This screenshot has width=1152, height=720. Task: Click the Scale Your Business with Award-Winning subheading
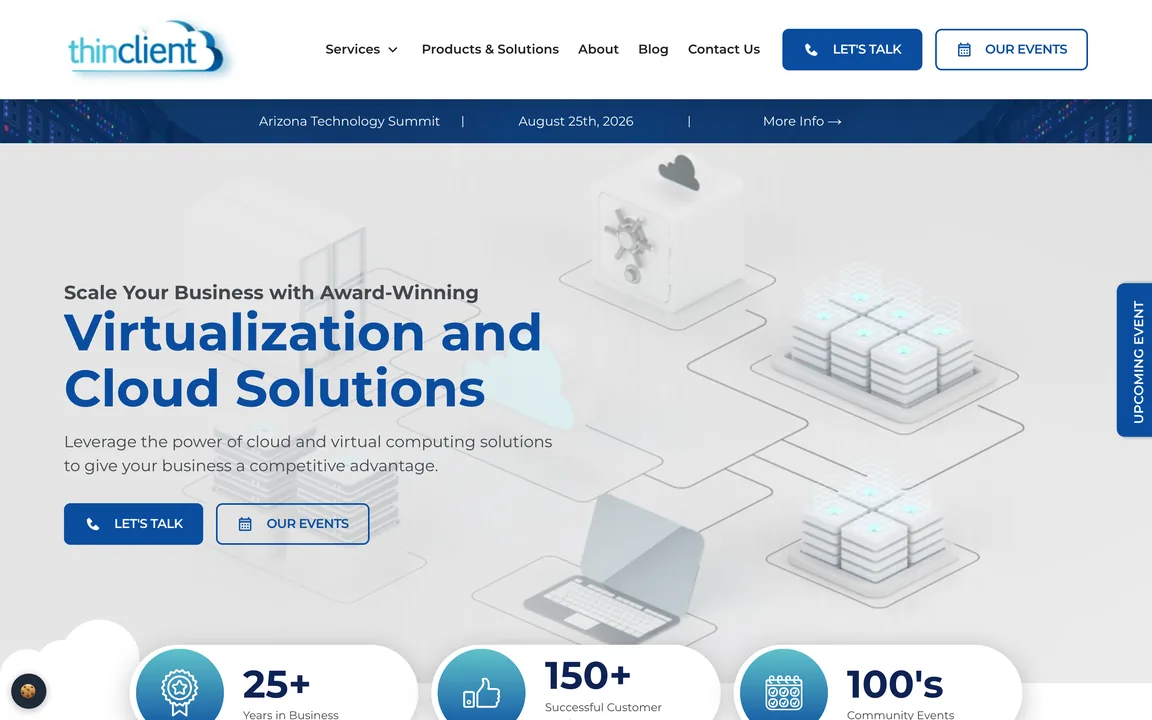(x=271, y=292)
